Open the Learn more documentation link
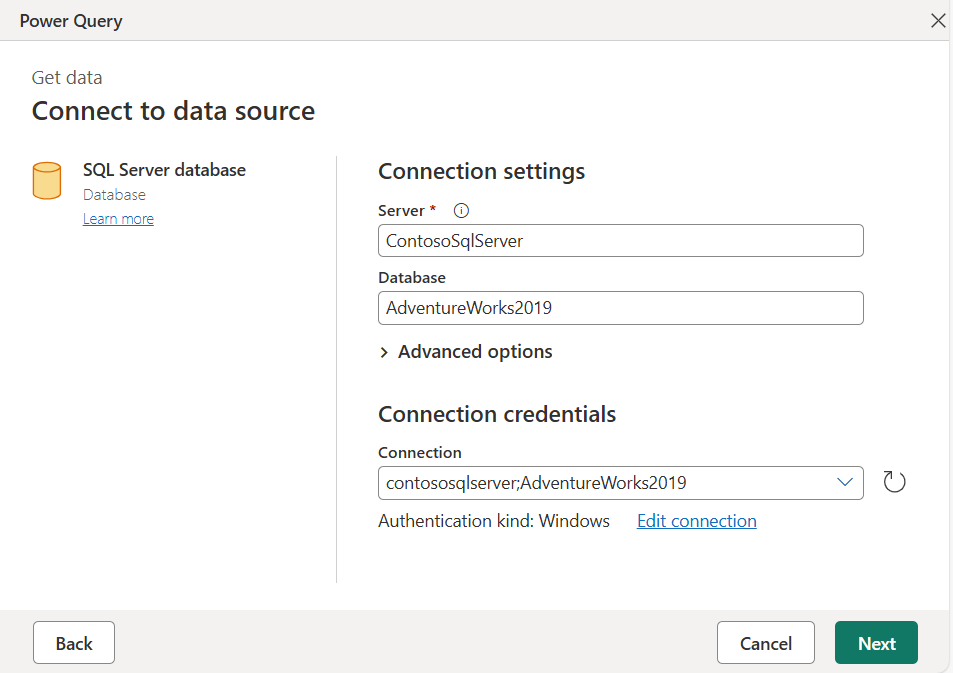953x673 pixels. click(x=118, y=218)
